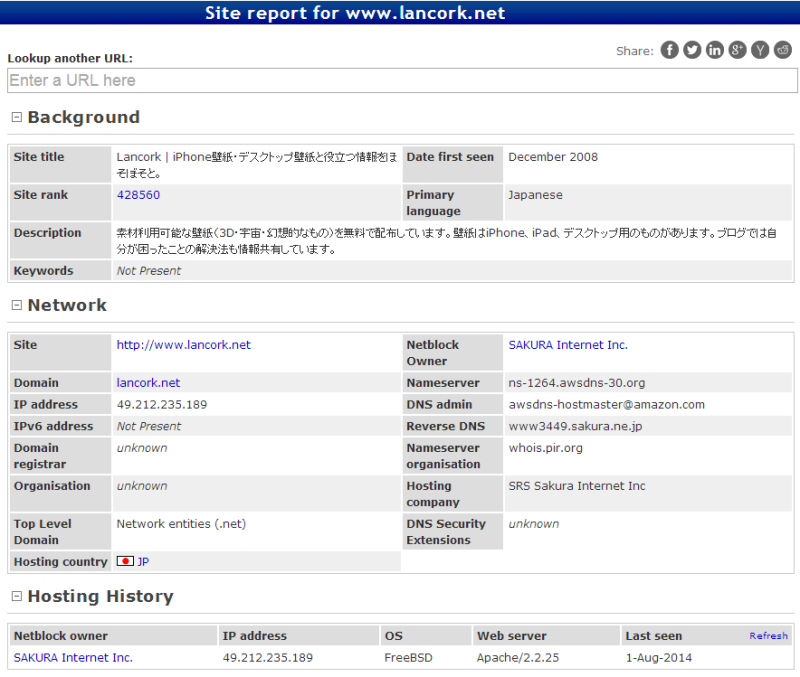Image resolution: width=800 pixels, height=677 pixels.
Task: Click the IPv6 address Not Present value
Action: [148, 426]
